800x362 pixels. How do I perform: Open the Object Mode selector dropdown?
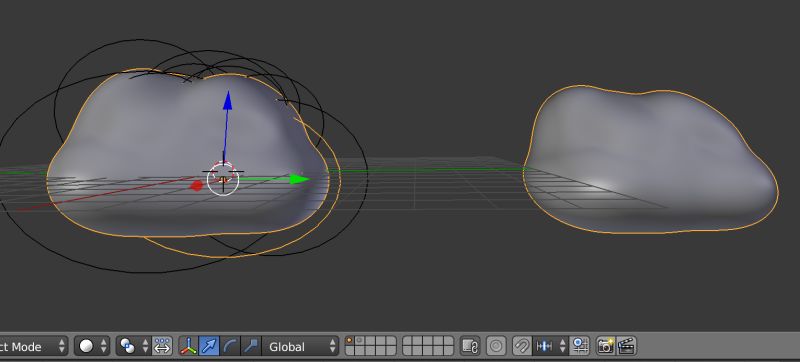point(33,347)
